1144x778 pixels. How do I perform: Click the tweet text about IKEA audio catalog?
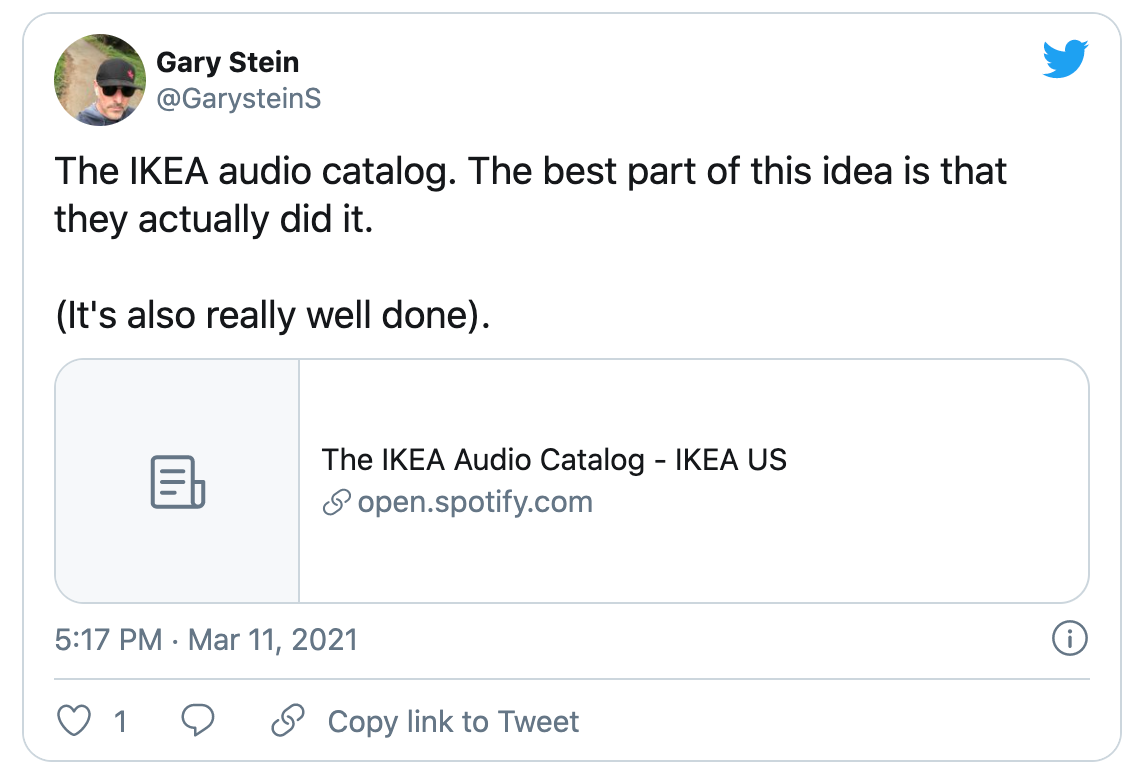(530, 195)
